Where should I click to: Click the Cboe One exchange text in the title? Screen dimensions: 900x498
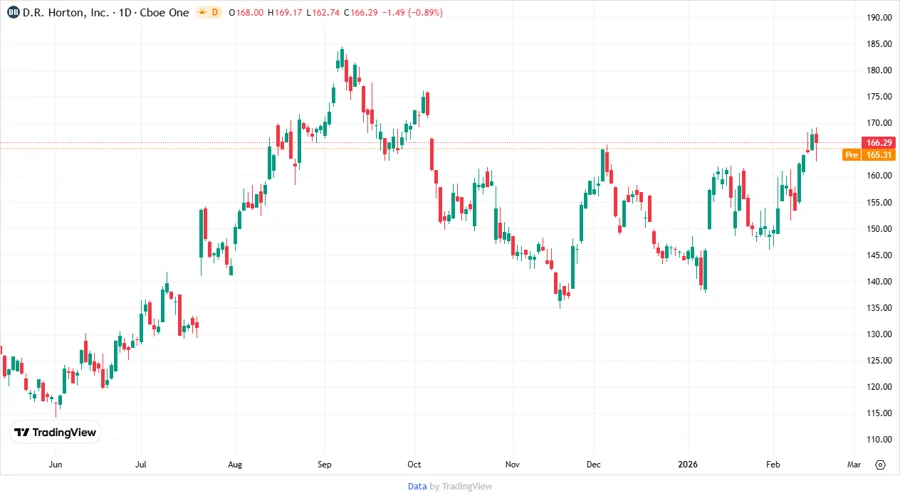coord(164,12)
